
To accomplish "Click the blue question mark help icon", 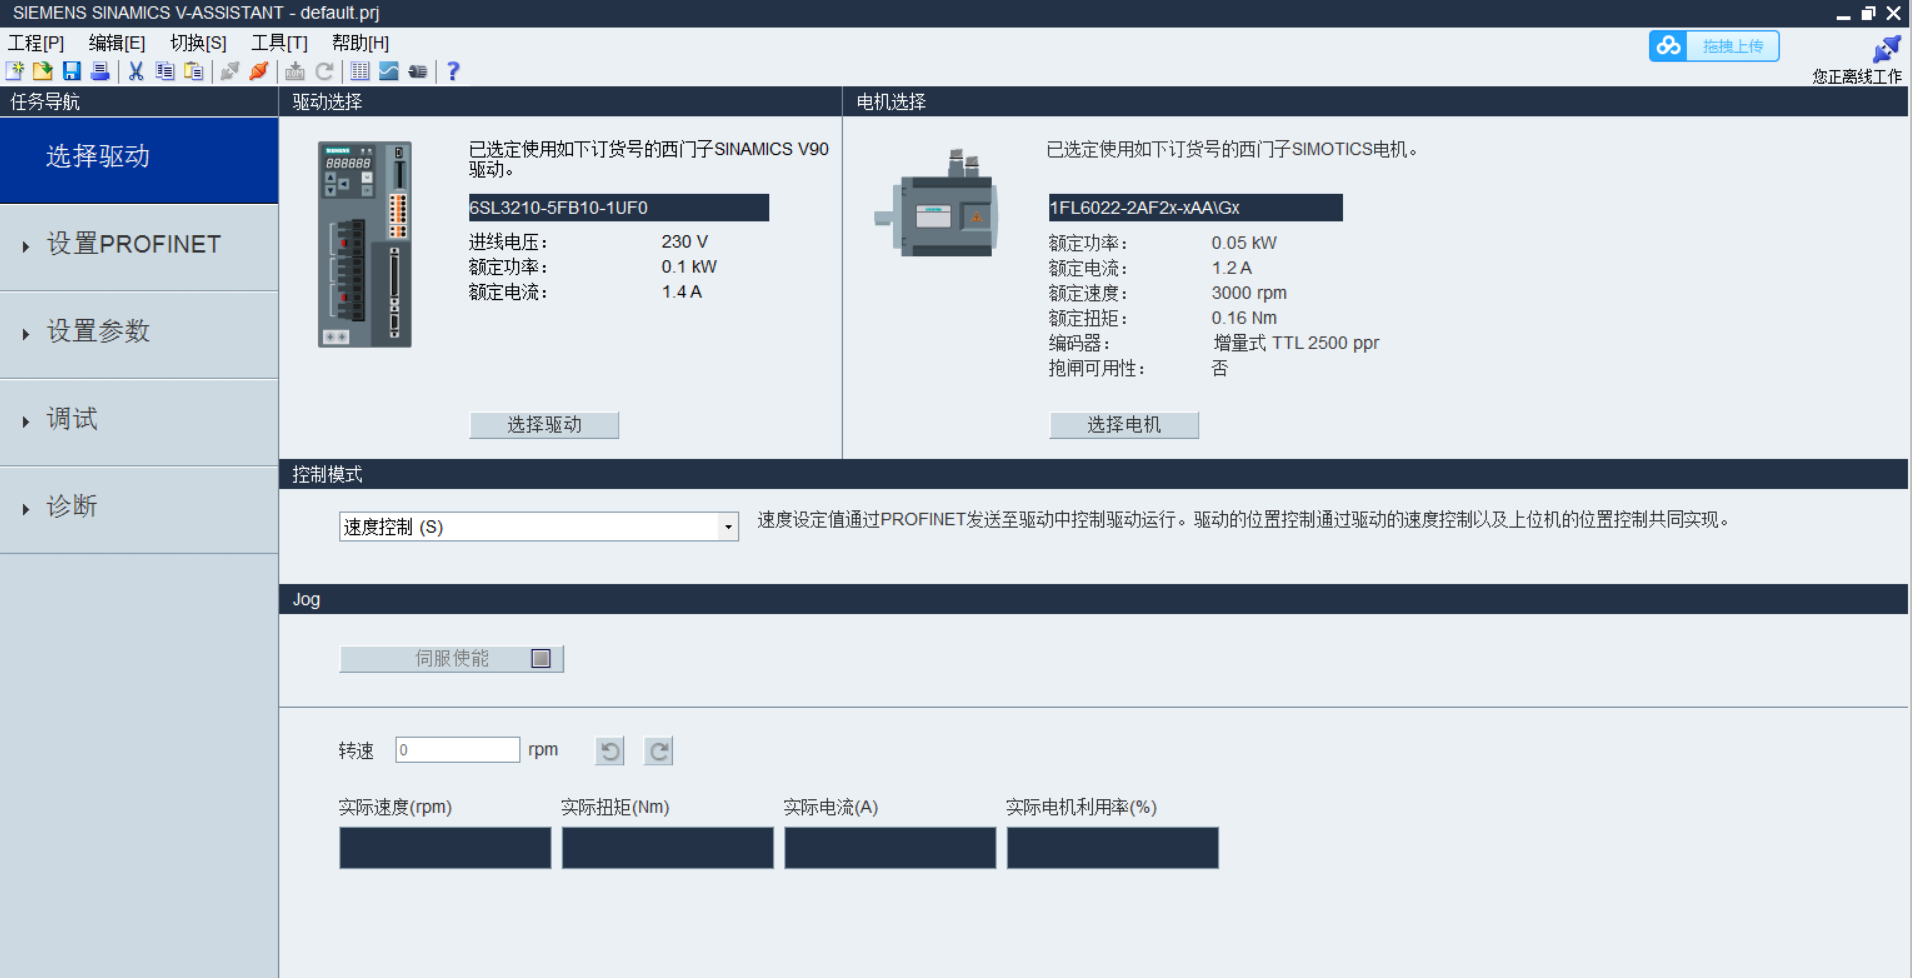I will (x=453, y=71).
